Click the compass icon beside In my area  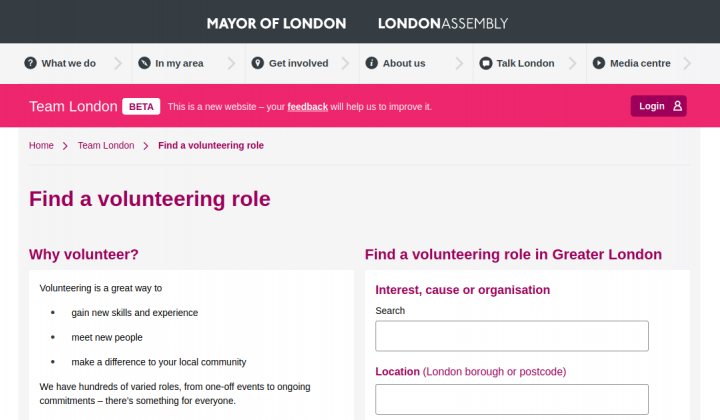[144, 63]
